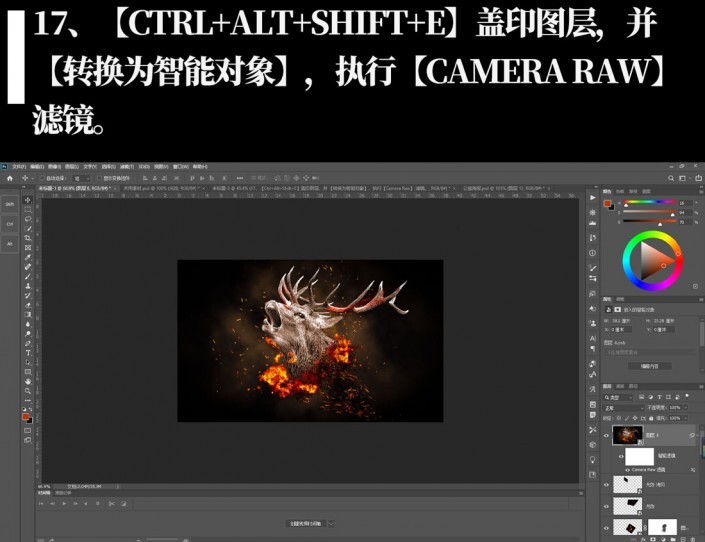The width and height of the screenshot is (705, 542).
Task: Toggle layer filtering switch on/off
Action: (687, 397)
